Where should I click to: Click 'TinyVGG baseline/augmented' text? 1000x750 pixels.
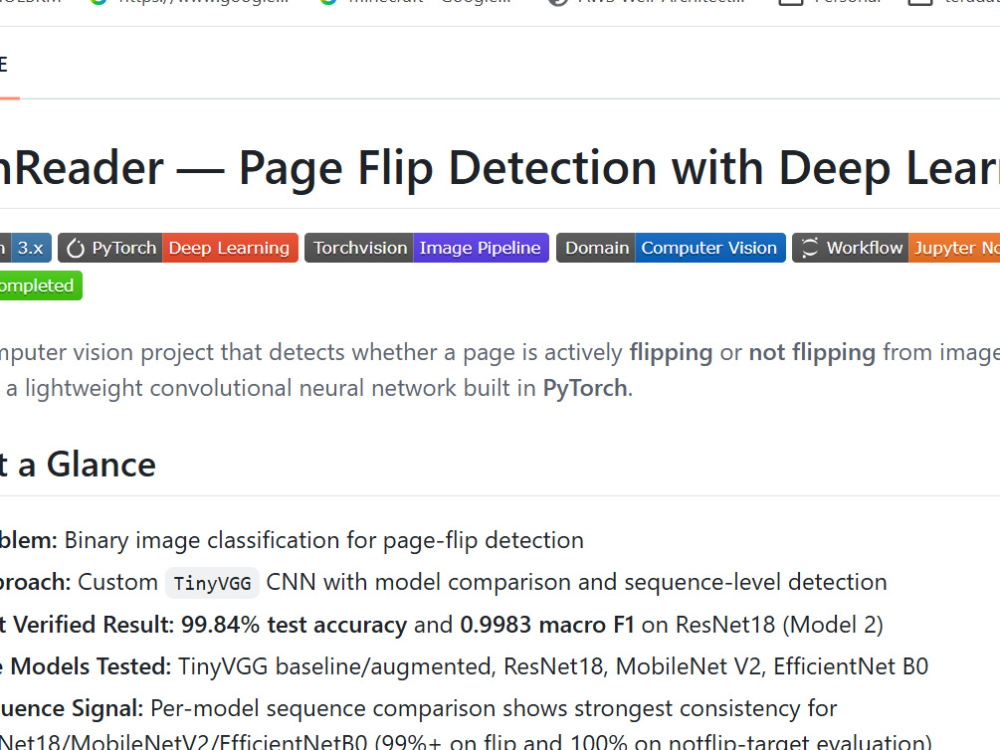tap(335, 667)
